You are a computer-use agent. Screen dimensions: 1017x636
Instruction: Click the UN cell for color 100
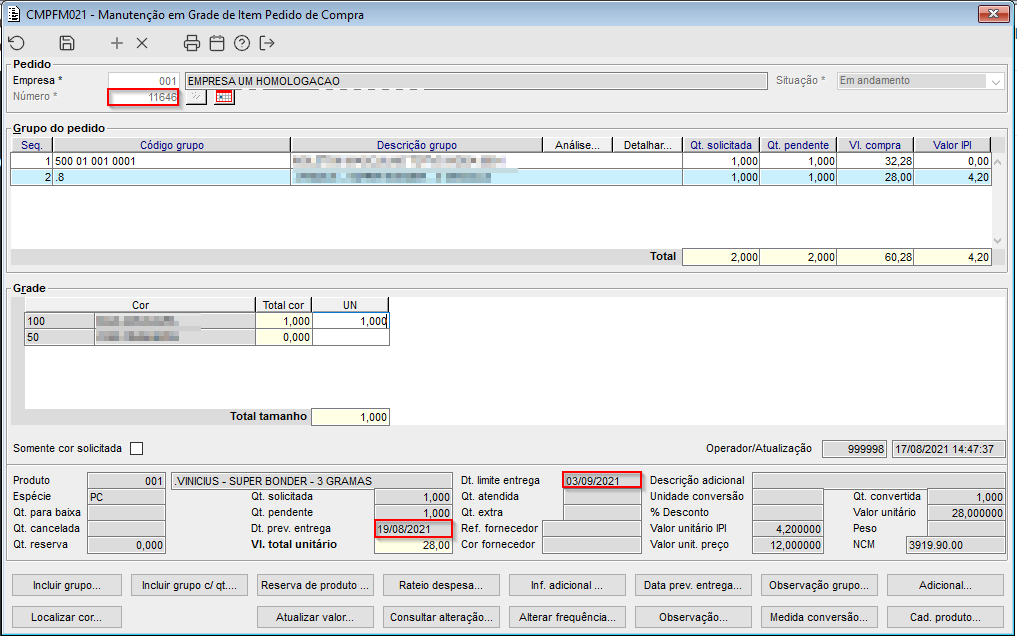350,321
